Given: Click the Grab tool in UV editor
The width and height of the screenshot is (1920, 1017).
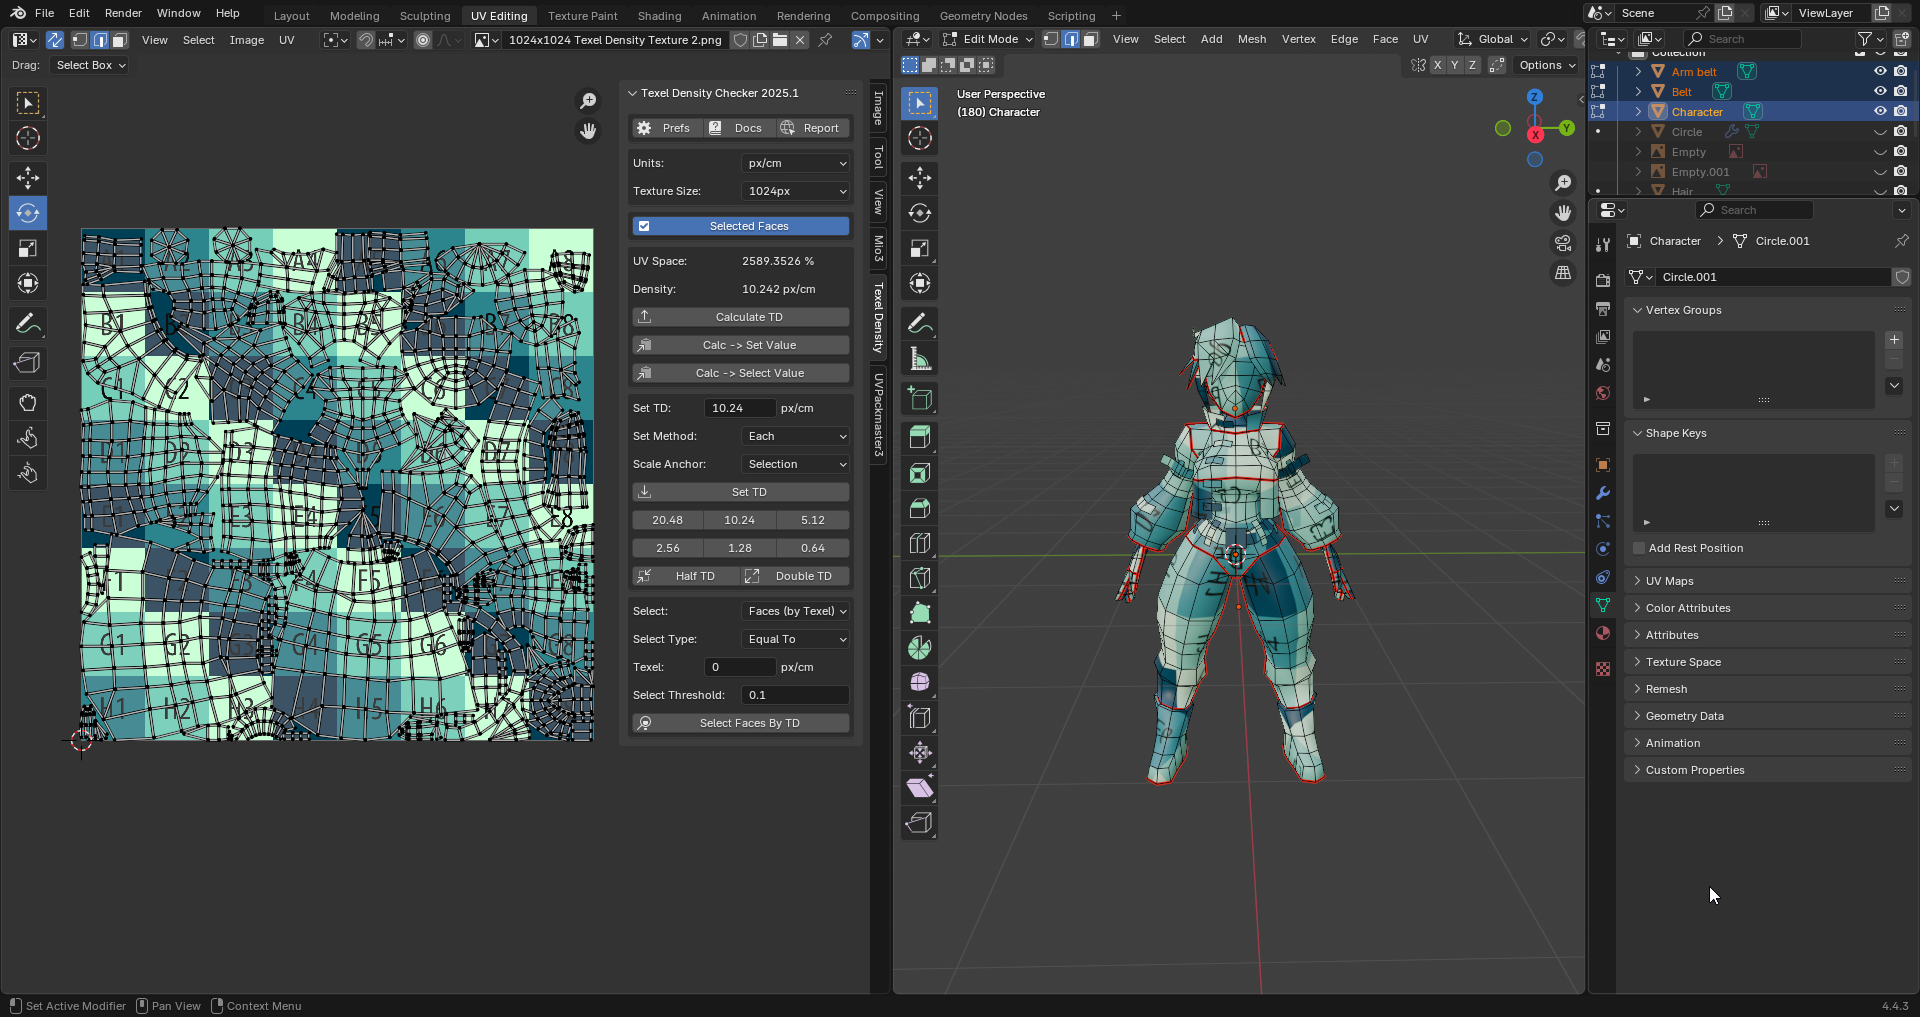Looking at the screenshot, I should [x=28, y=402].
